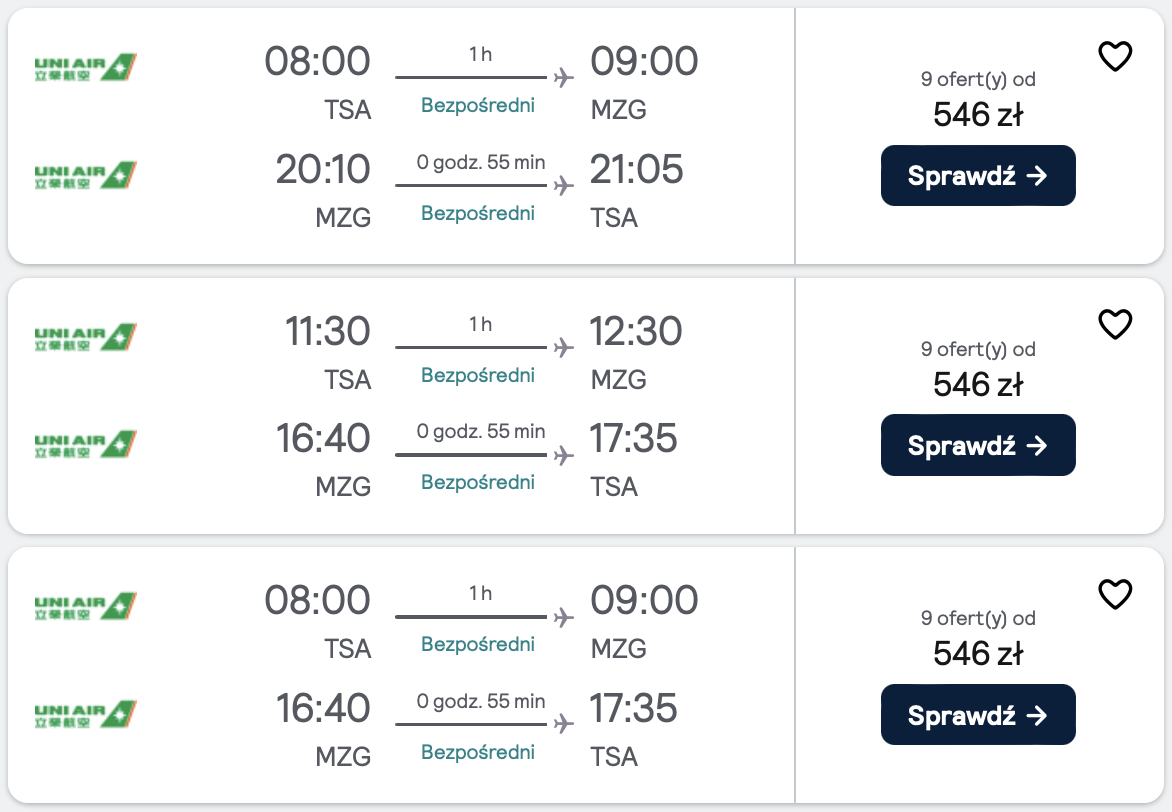1172x812 pixels.
Task: Select the Uni Air logo beside the 11:30 flight
Action: [85, 338]
